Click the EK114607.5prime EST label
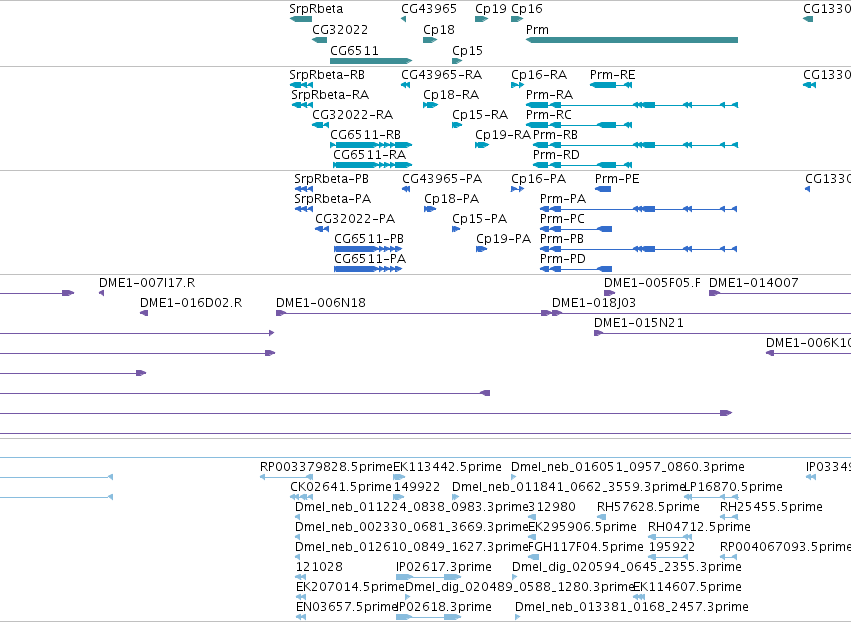 687,587
